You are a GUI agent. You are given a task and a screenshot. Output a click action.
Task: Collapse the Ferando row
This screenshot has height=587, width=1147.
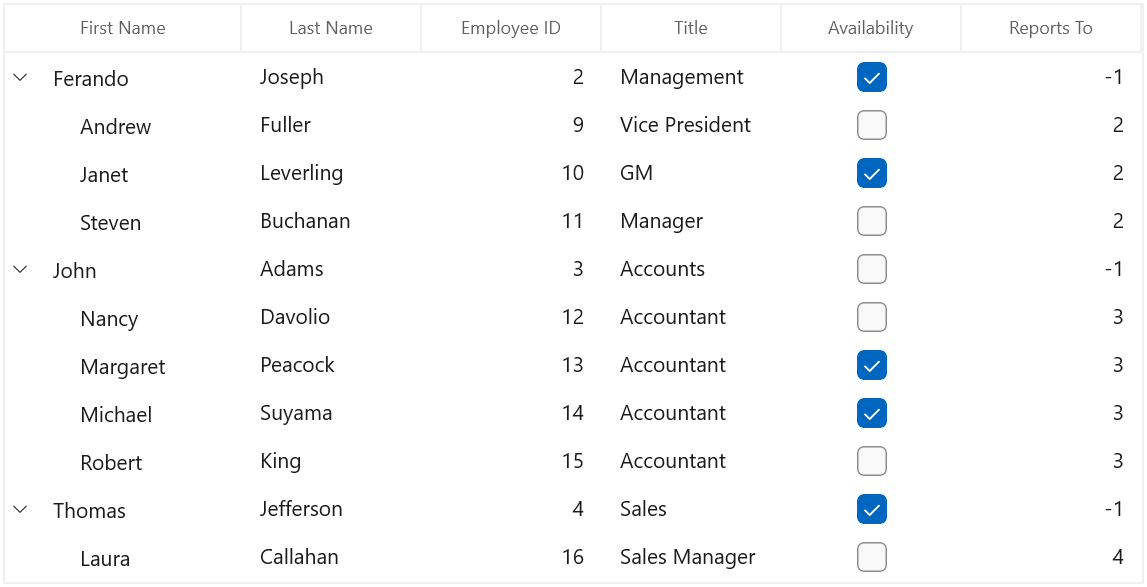point(20,77)
